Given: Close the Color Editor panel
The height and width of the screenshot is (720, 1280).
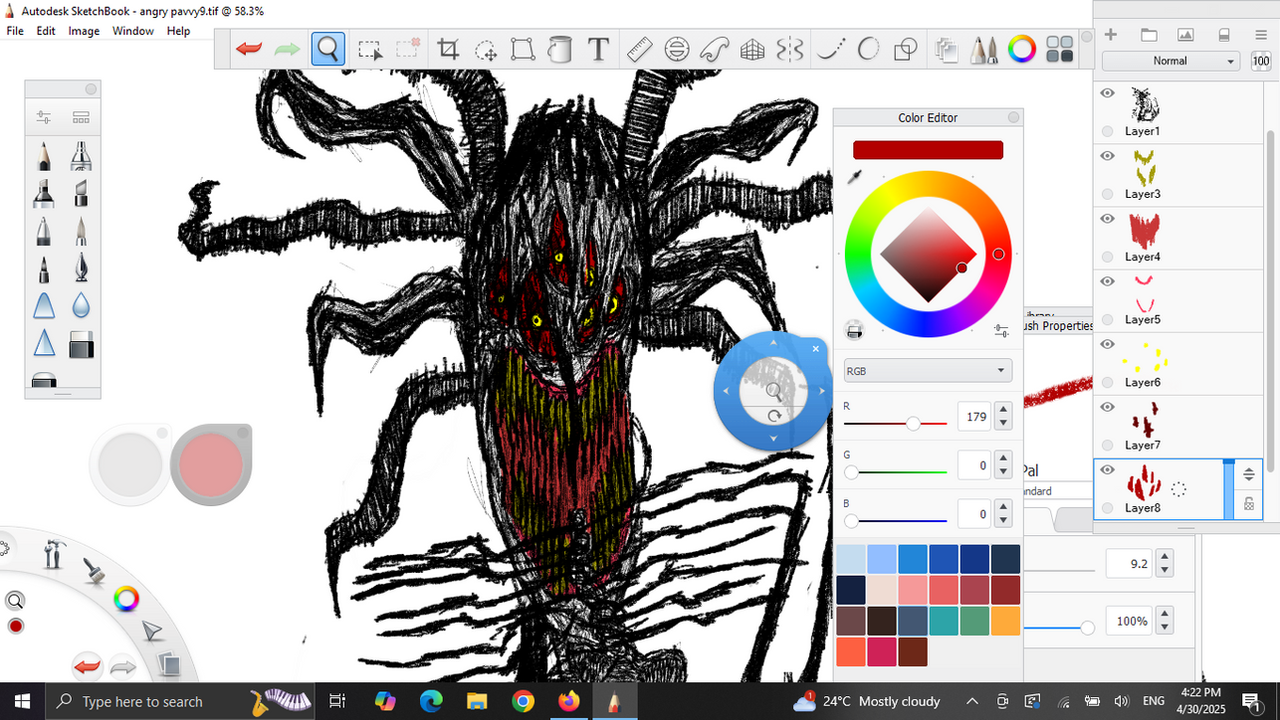Looking at the screenshot, I should click(x=1014, y=118).
